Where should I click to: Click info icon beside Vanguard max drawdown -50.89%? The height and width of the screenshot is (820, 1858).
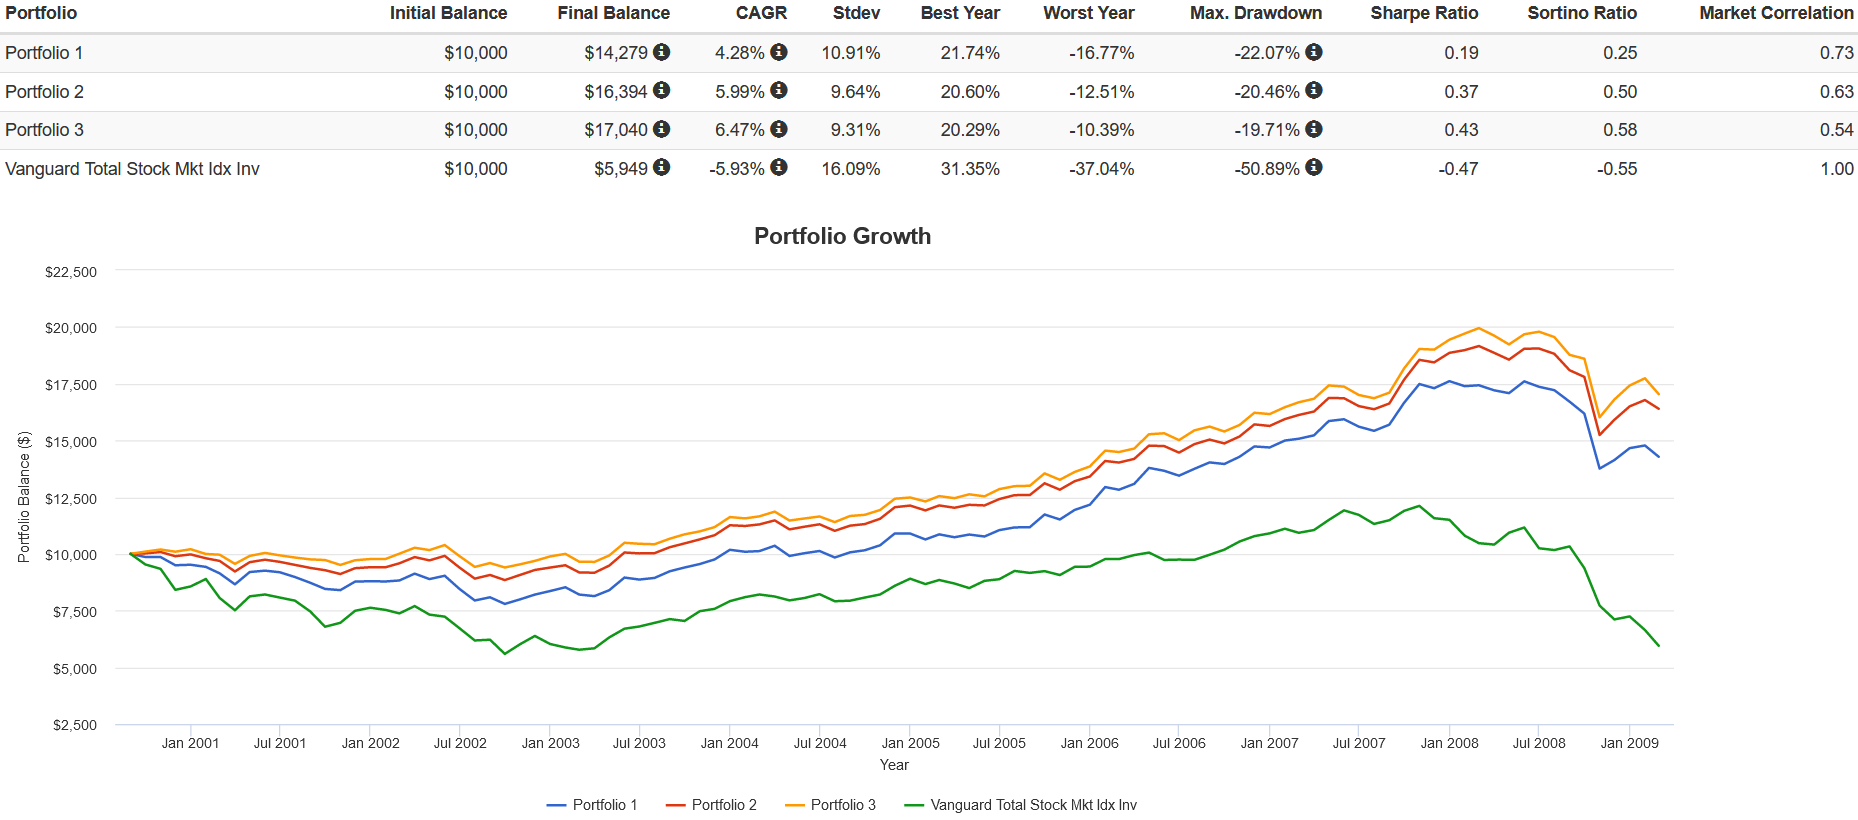coord(1314,167)
